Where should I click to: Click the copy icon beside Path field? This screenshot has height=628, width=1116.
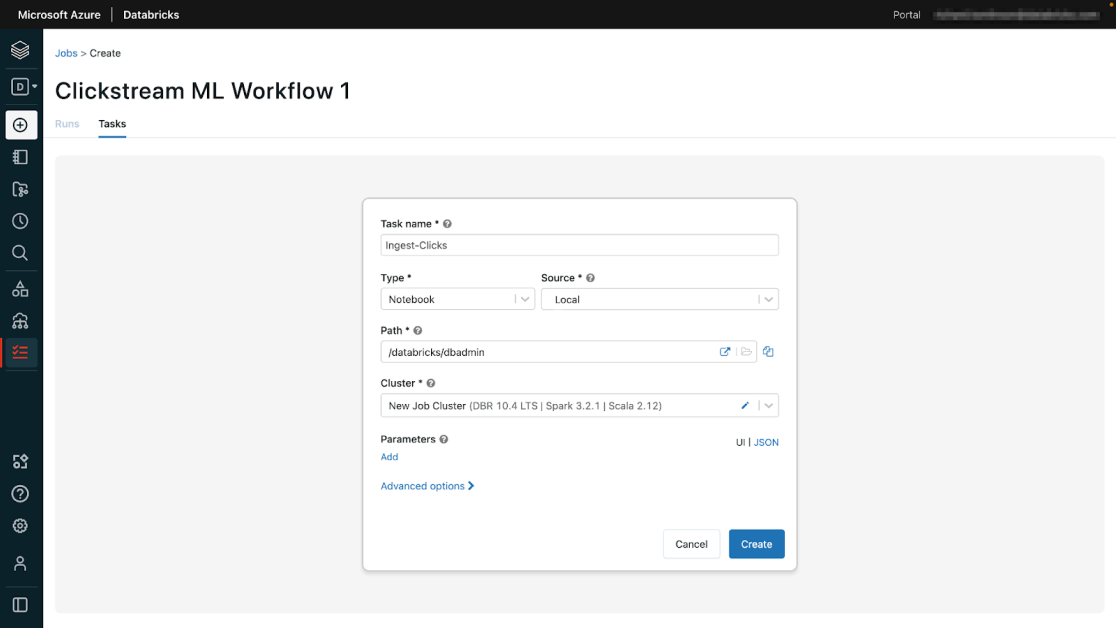click(x=768, y=352)
